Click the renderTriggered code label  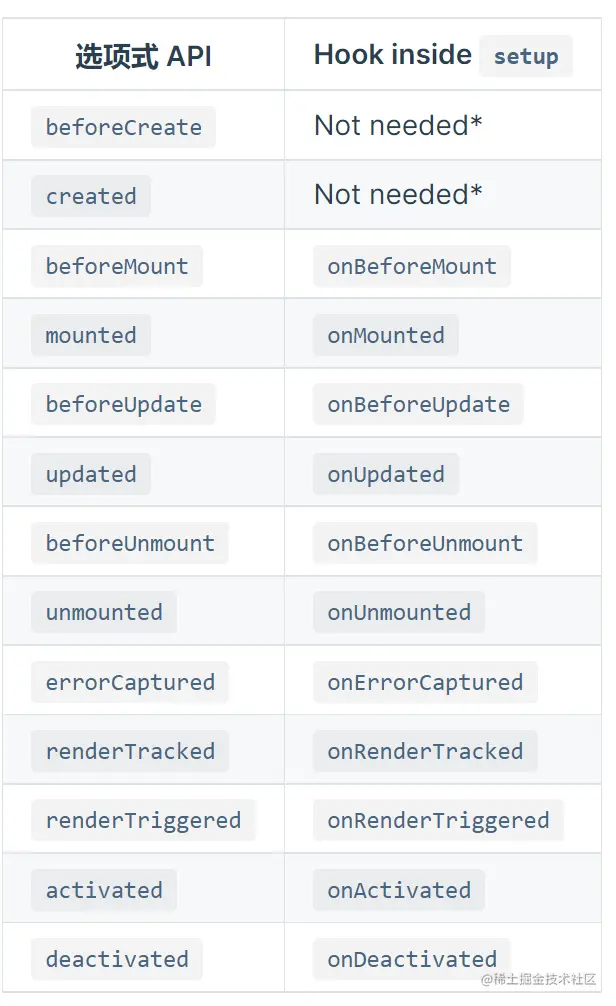(x=143, y=821)
